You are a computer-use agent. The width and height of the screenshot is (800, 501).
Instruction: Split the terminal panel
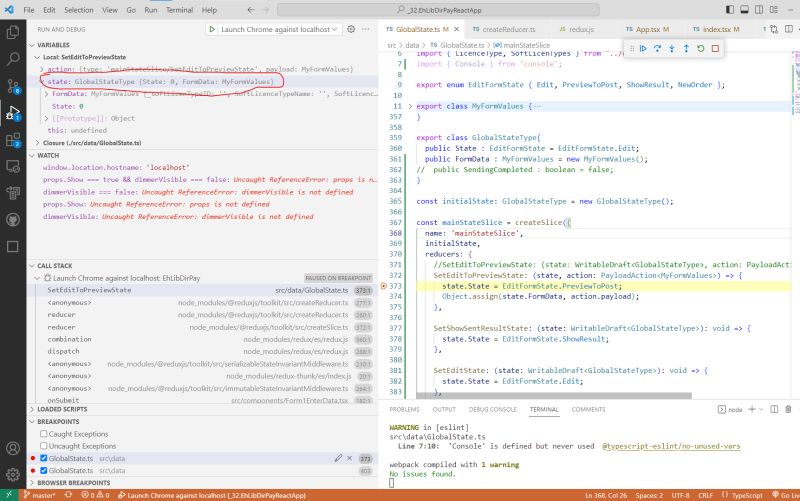coord(774,409)
